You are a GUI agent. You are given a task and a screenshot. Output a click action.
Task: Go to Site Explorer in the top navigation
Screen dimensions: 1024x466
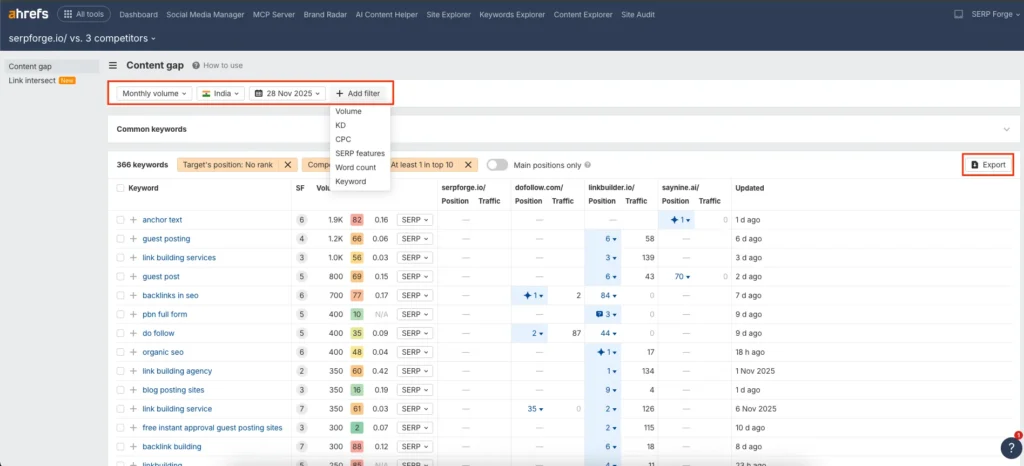pyautogui.click(x=448, y=14)
